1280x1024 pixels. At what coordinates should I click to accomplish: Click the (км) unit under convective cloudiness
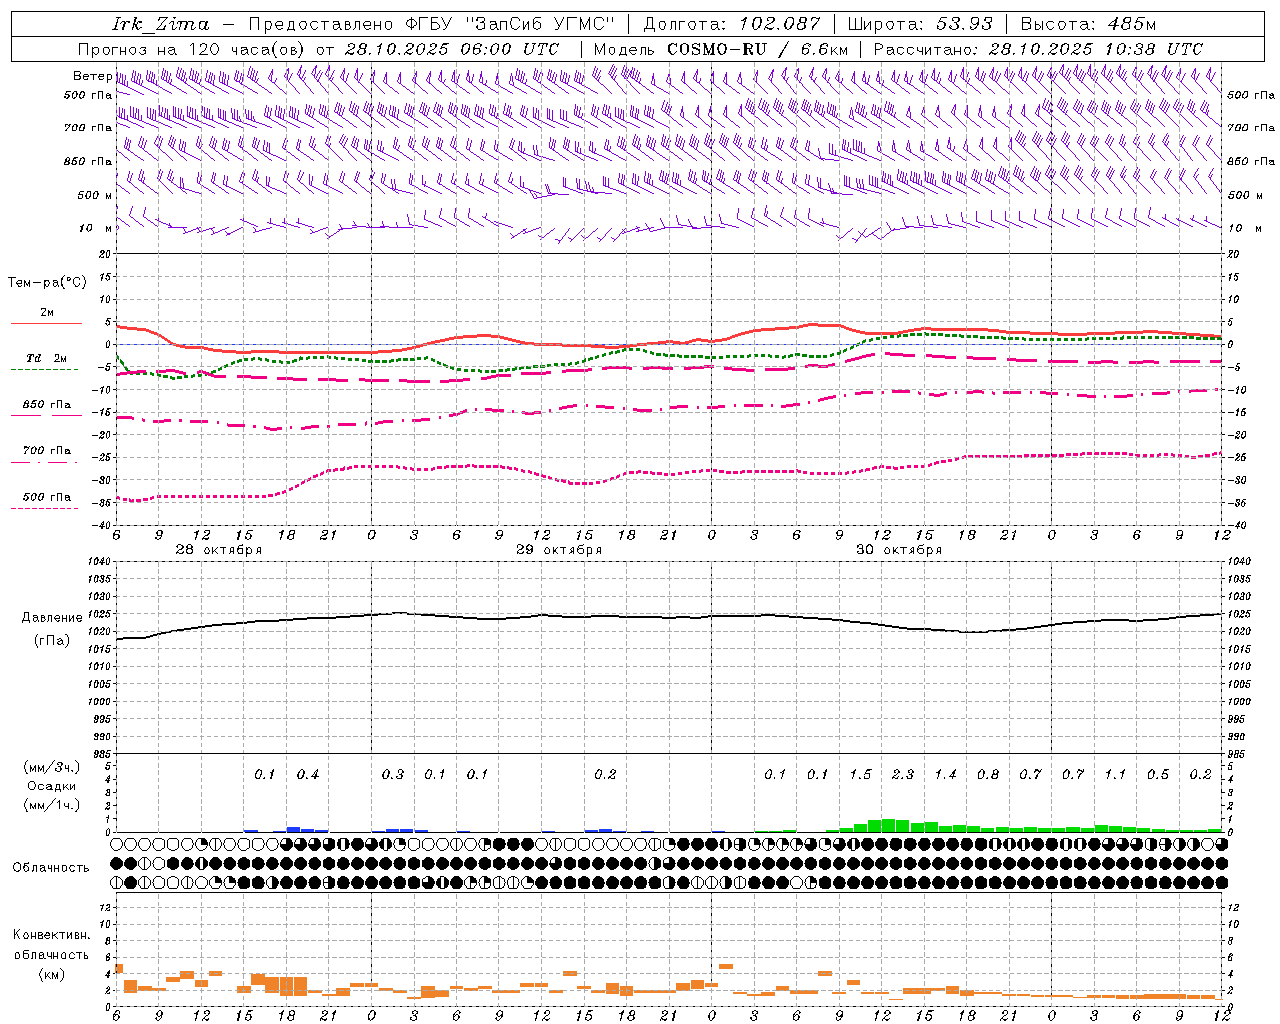tap(52, 974)
